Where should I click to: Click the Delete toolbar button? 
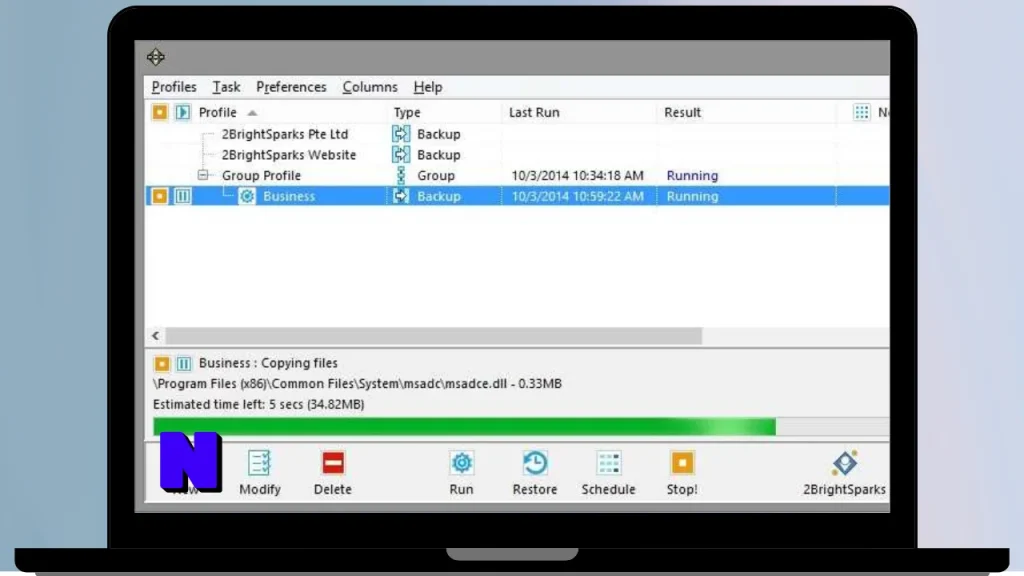(x=332, y=473)
